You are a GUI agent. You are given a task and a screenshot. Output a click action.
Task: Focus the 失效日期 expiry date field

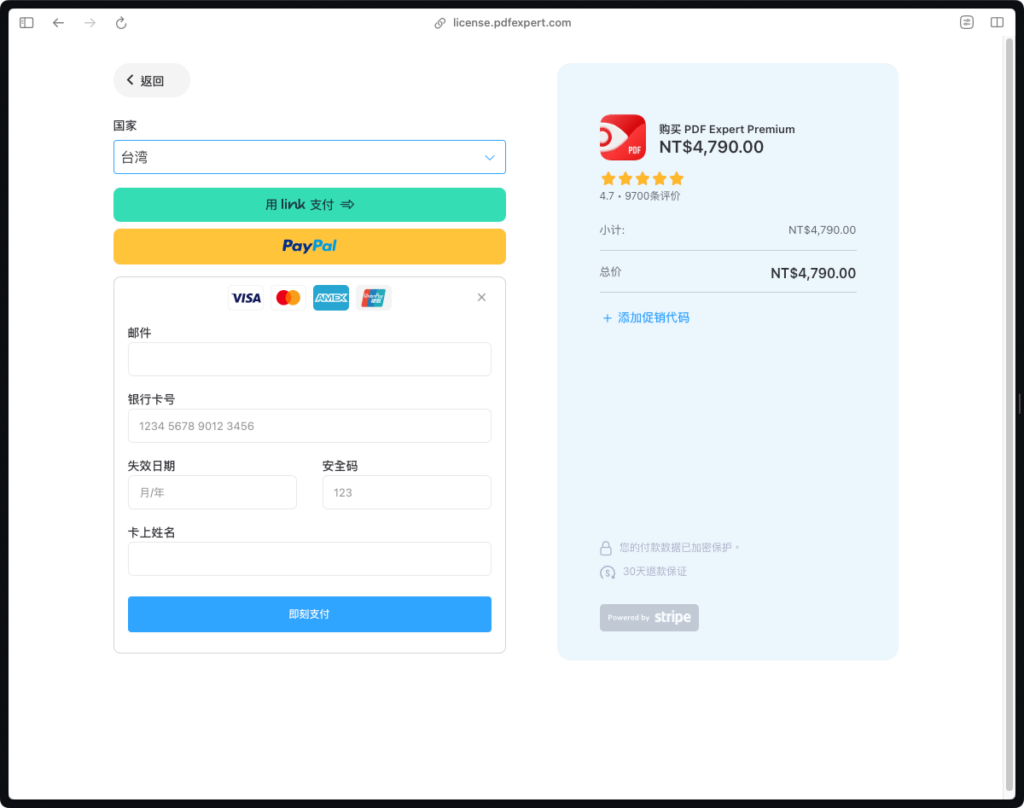[212, 493]
